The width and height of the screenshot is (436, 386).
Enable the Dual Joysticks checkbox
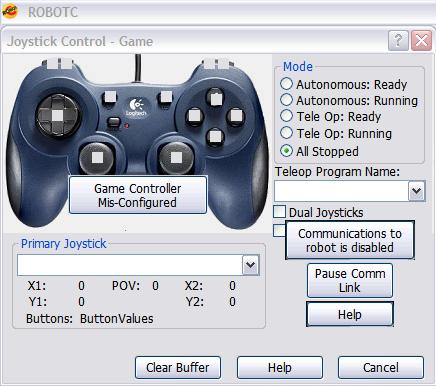[280, 212]
